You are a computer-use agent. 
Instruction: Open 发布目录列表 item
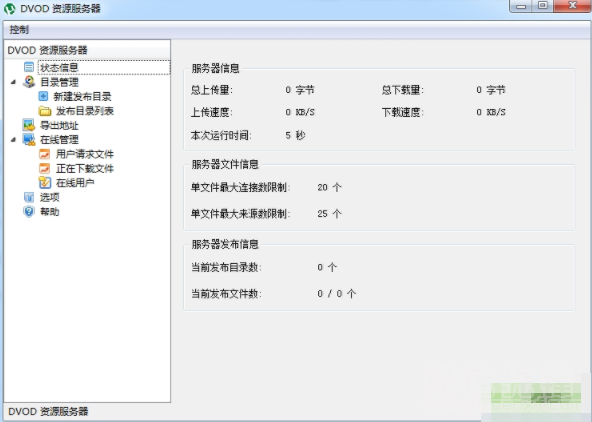click(85, 111)
